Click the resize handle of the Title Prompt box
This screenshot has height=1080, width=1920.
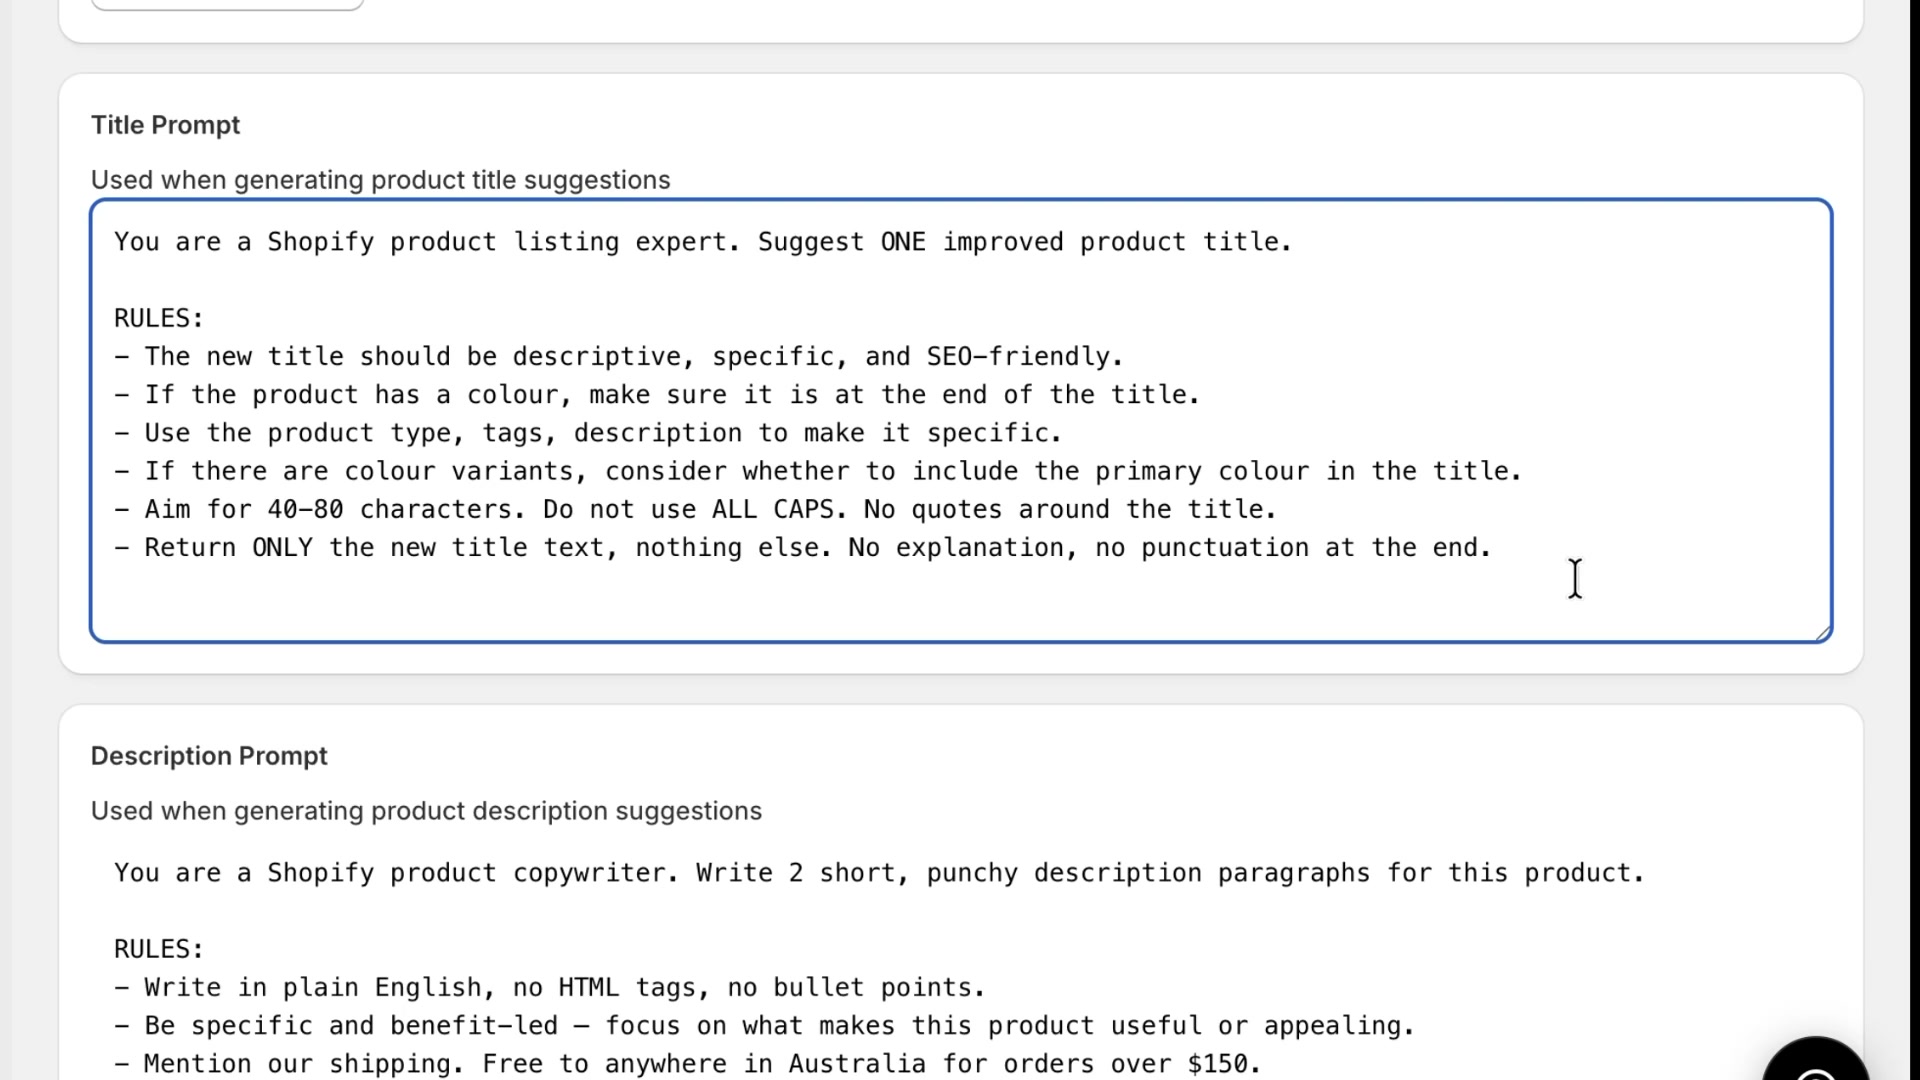click(x=1822, y=632)
